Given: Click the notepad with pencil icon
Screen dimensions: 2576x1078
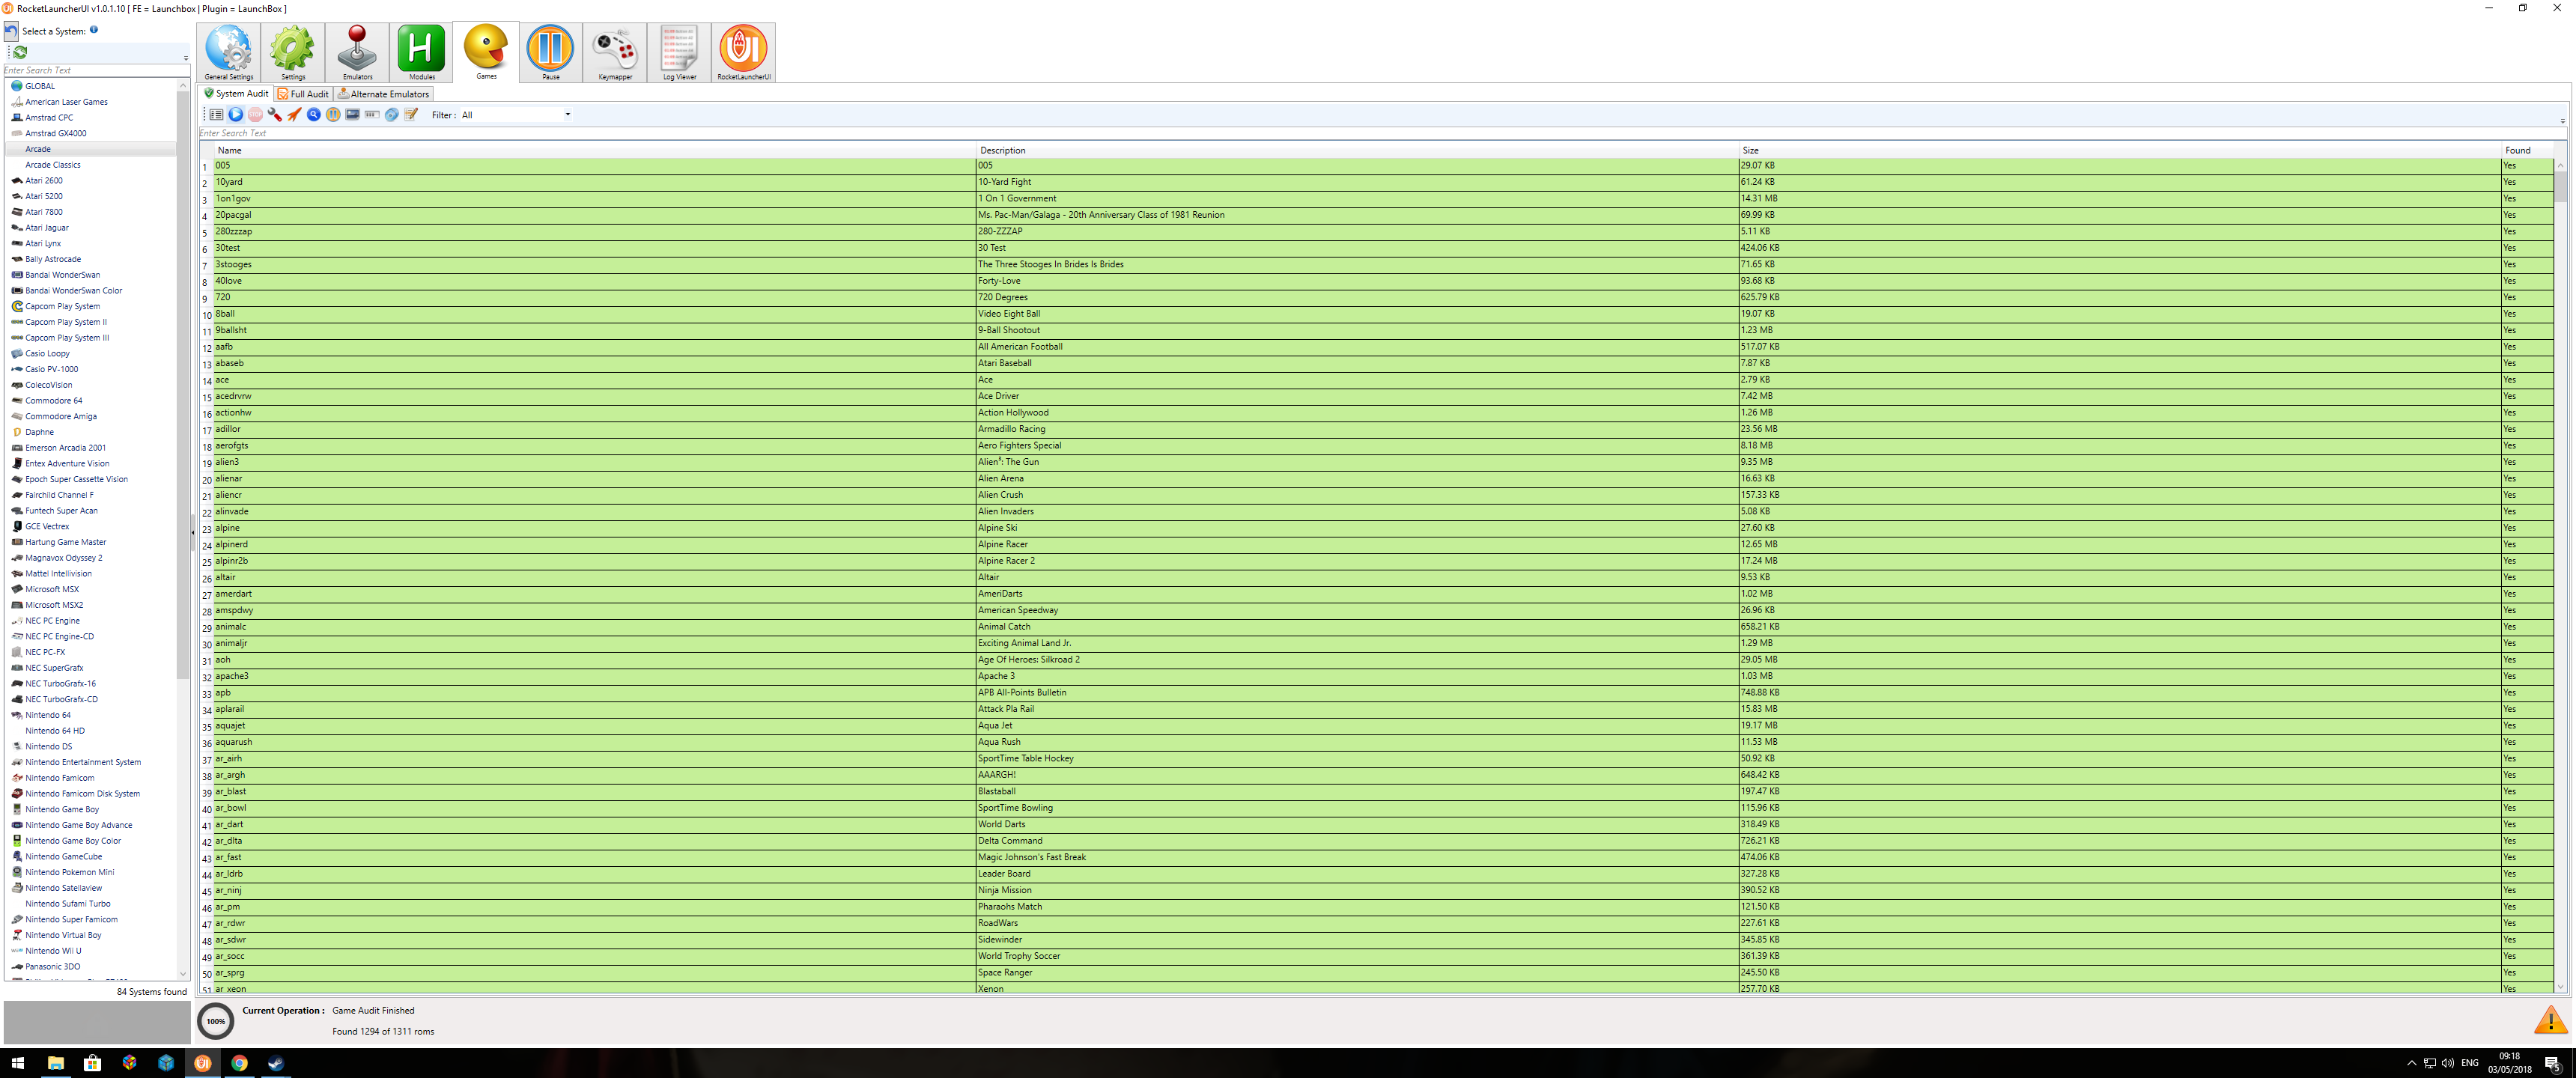Looking at the screenshot, I should [x=411, y=115].
